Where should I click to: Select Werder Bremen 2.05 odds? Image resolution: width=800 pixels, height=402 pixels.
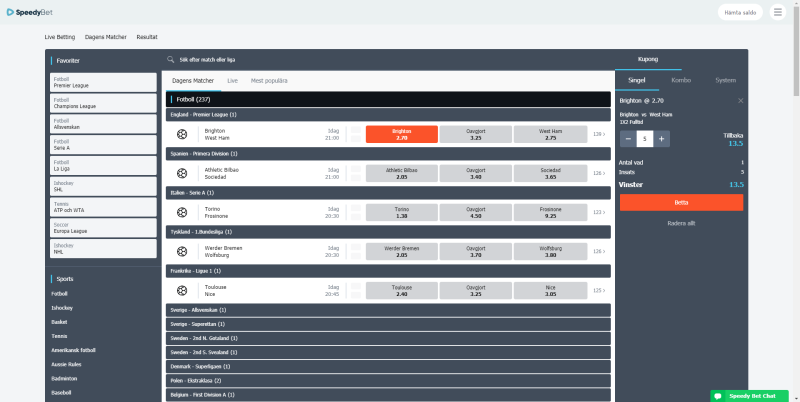click(x=402, y=252)
